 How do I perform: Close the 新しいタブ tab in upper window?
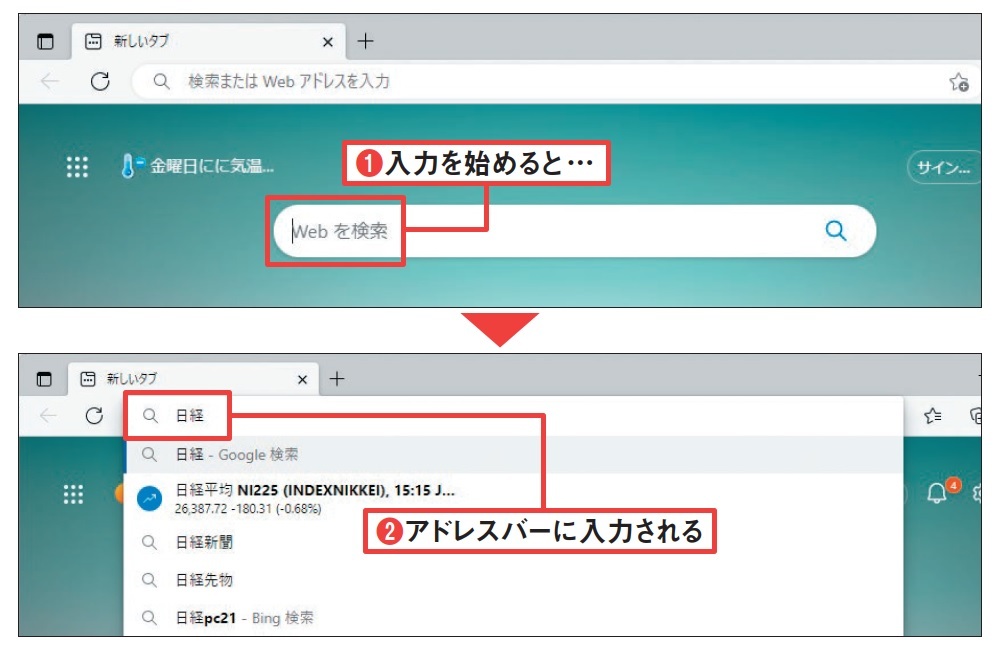(x=327, y=42)
